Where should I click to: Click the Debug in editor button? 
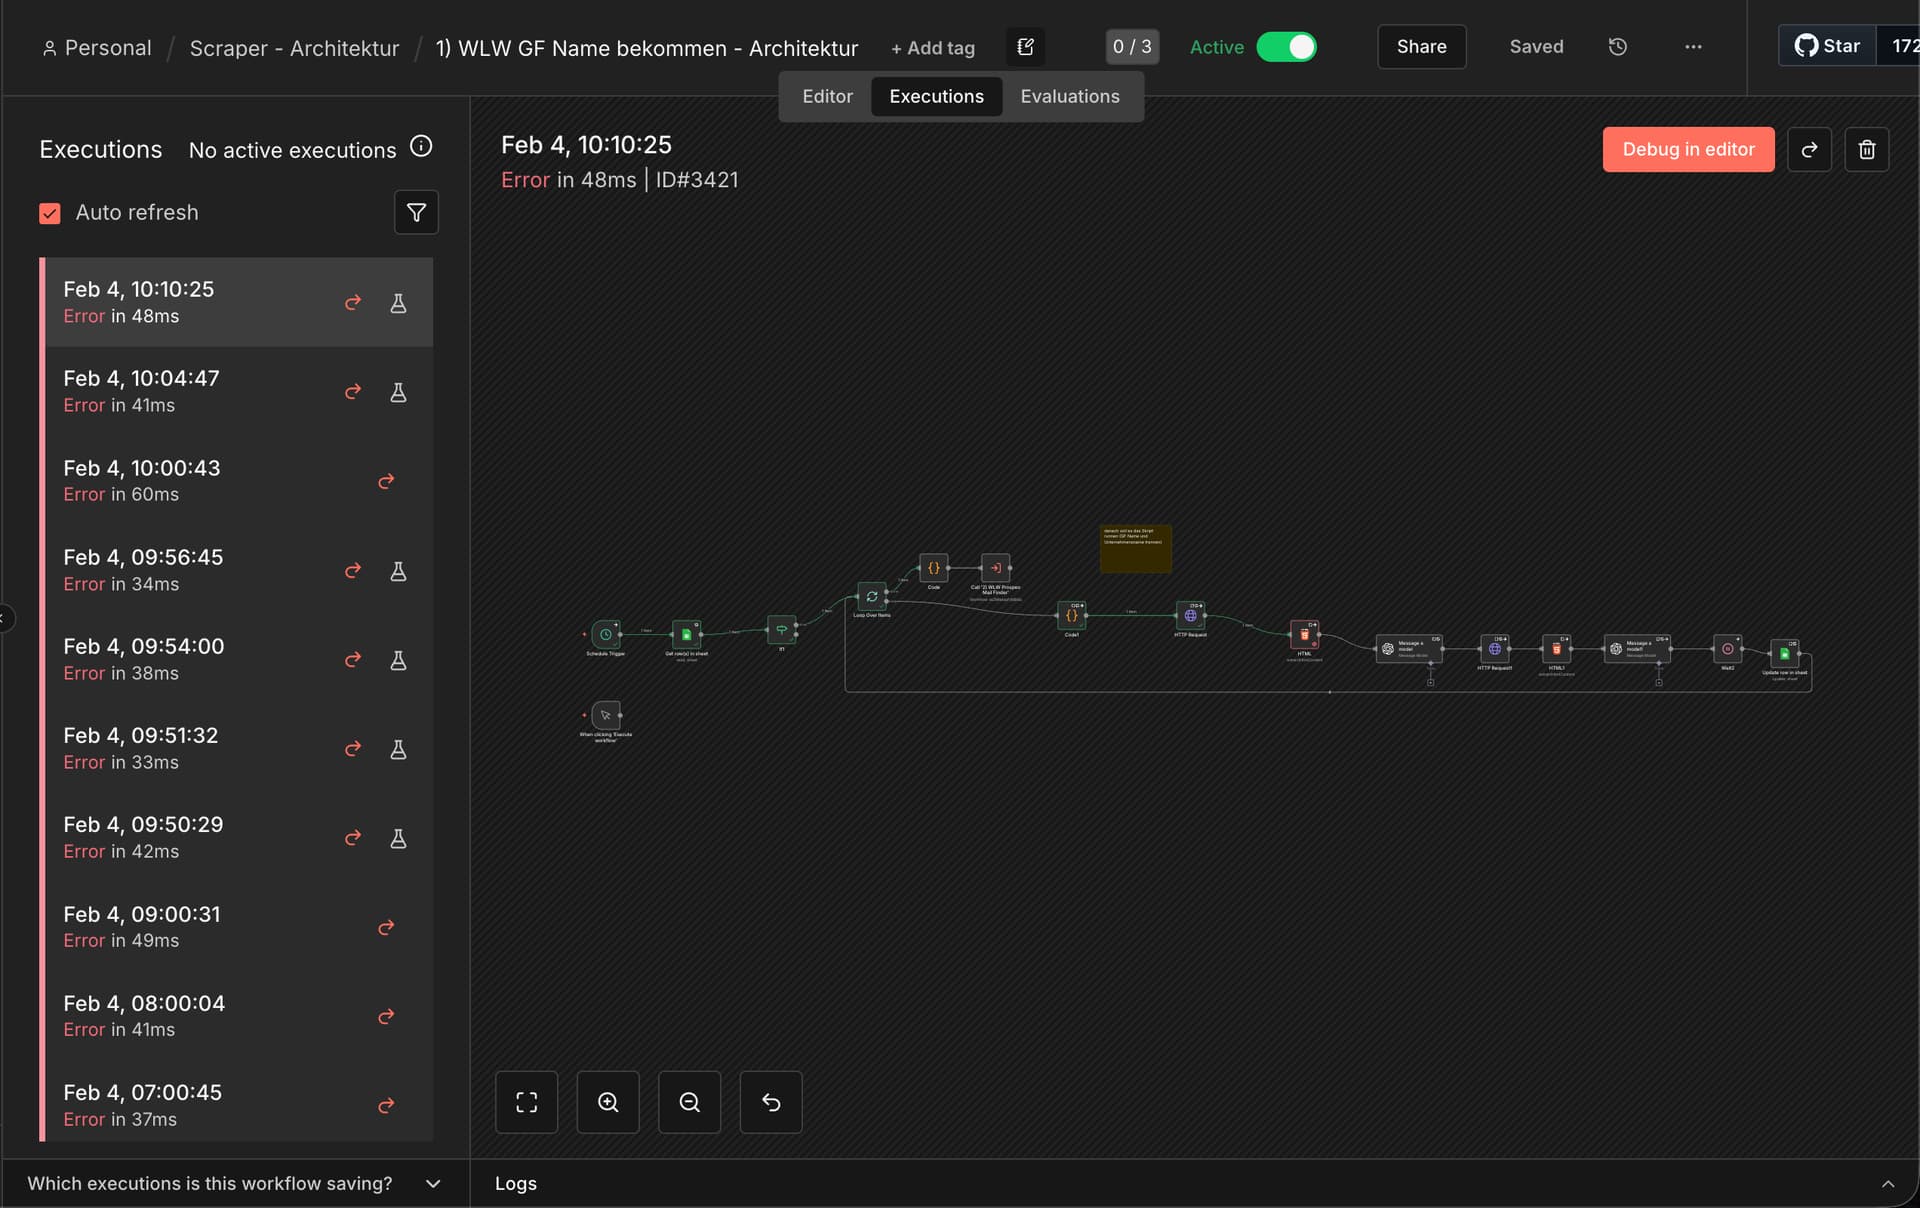[1688, 150]
